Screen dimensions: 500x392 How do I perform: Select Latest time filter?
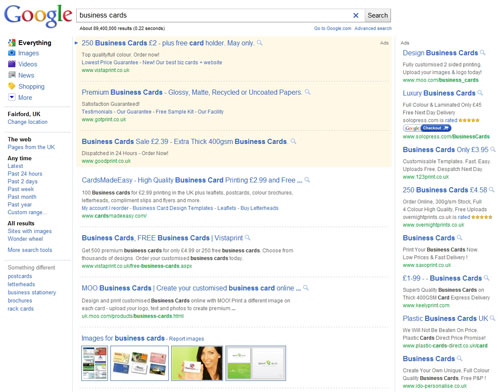pyautogui.click(x=15, y=166)
